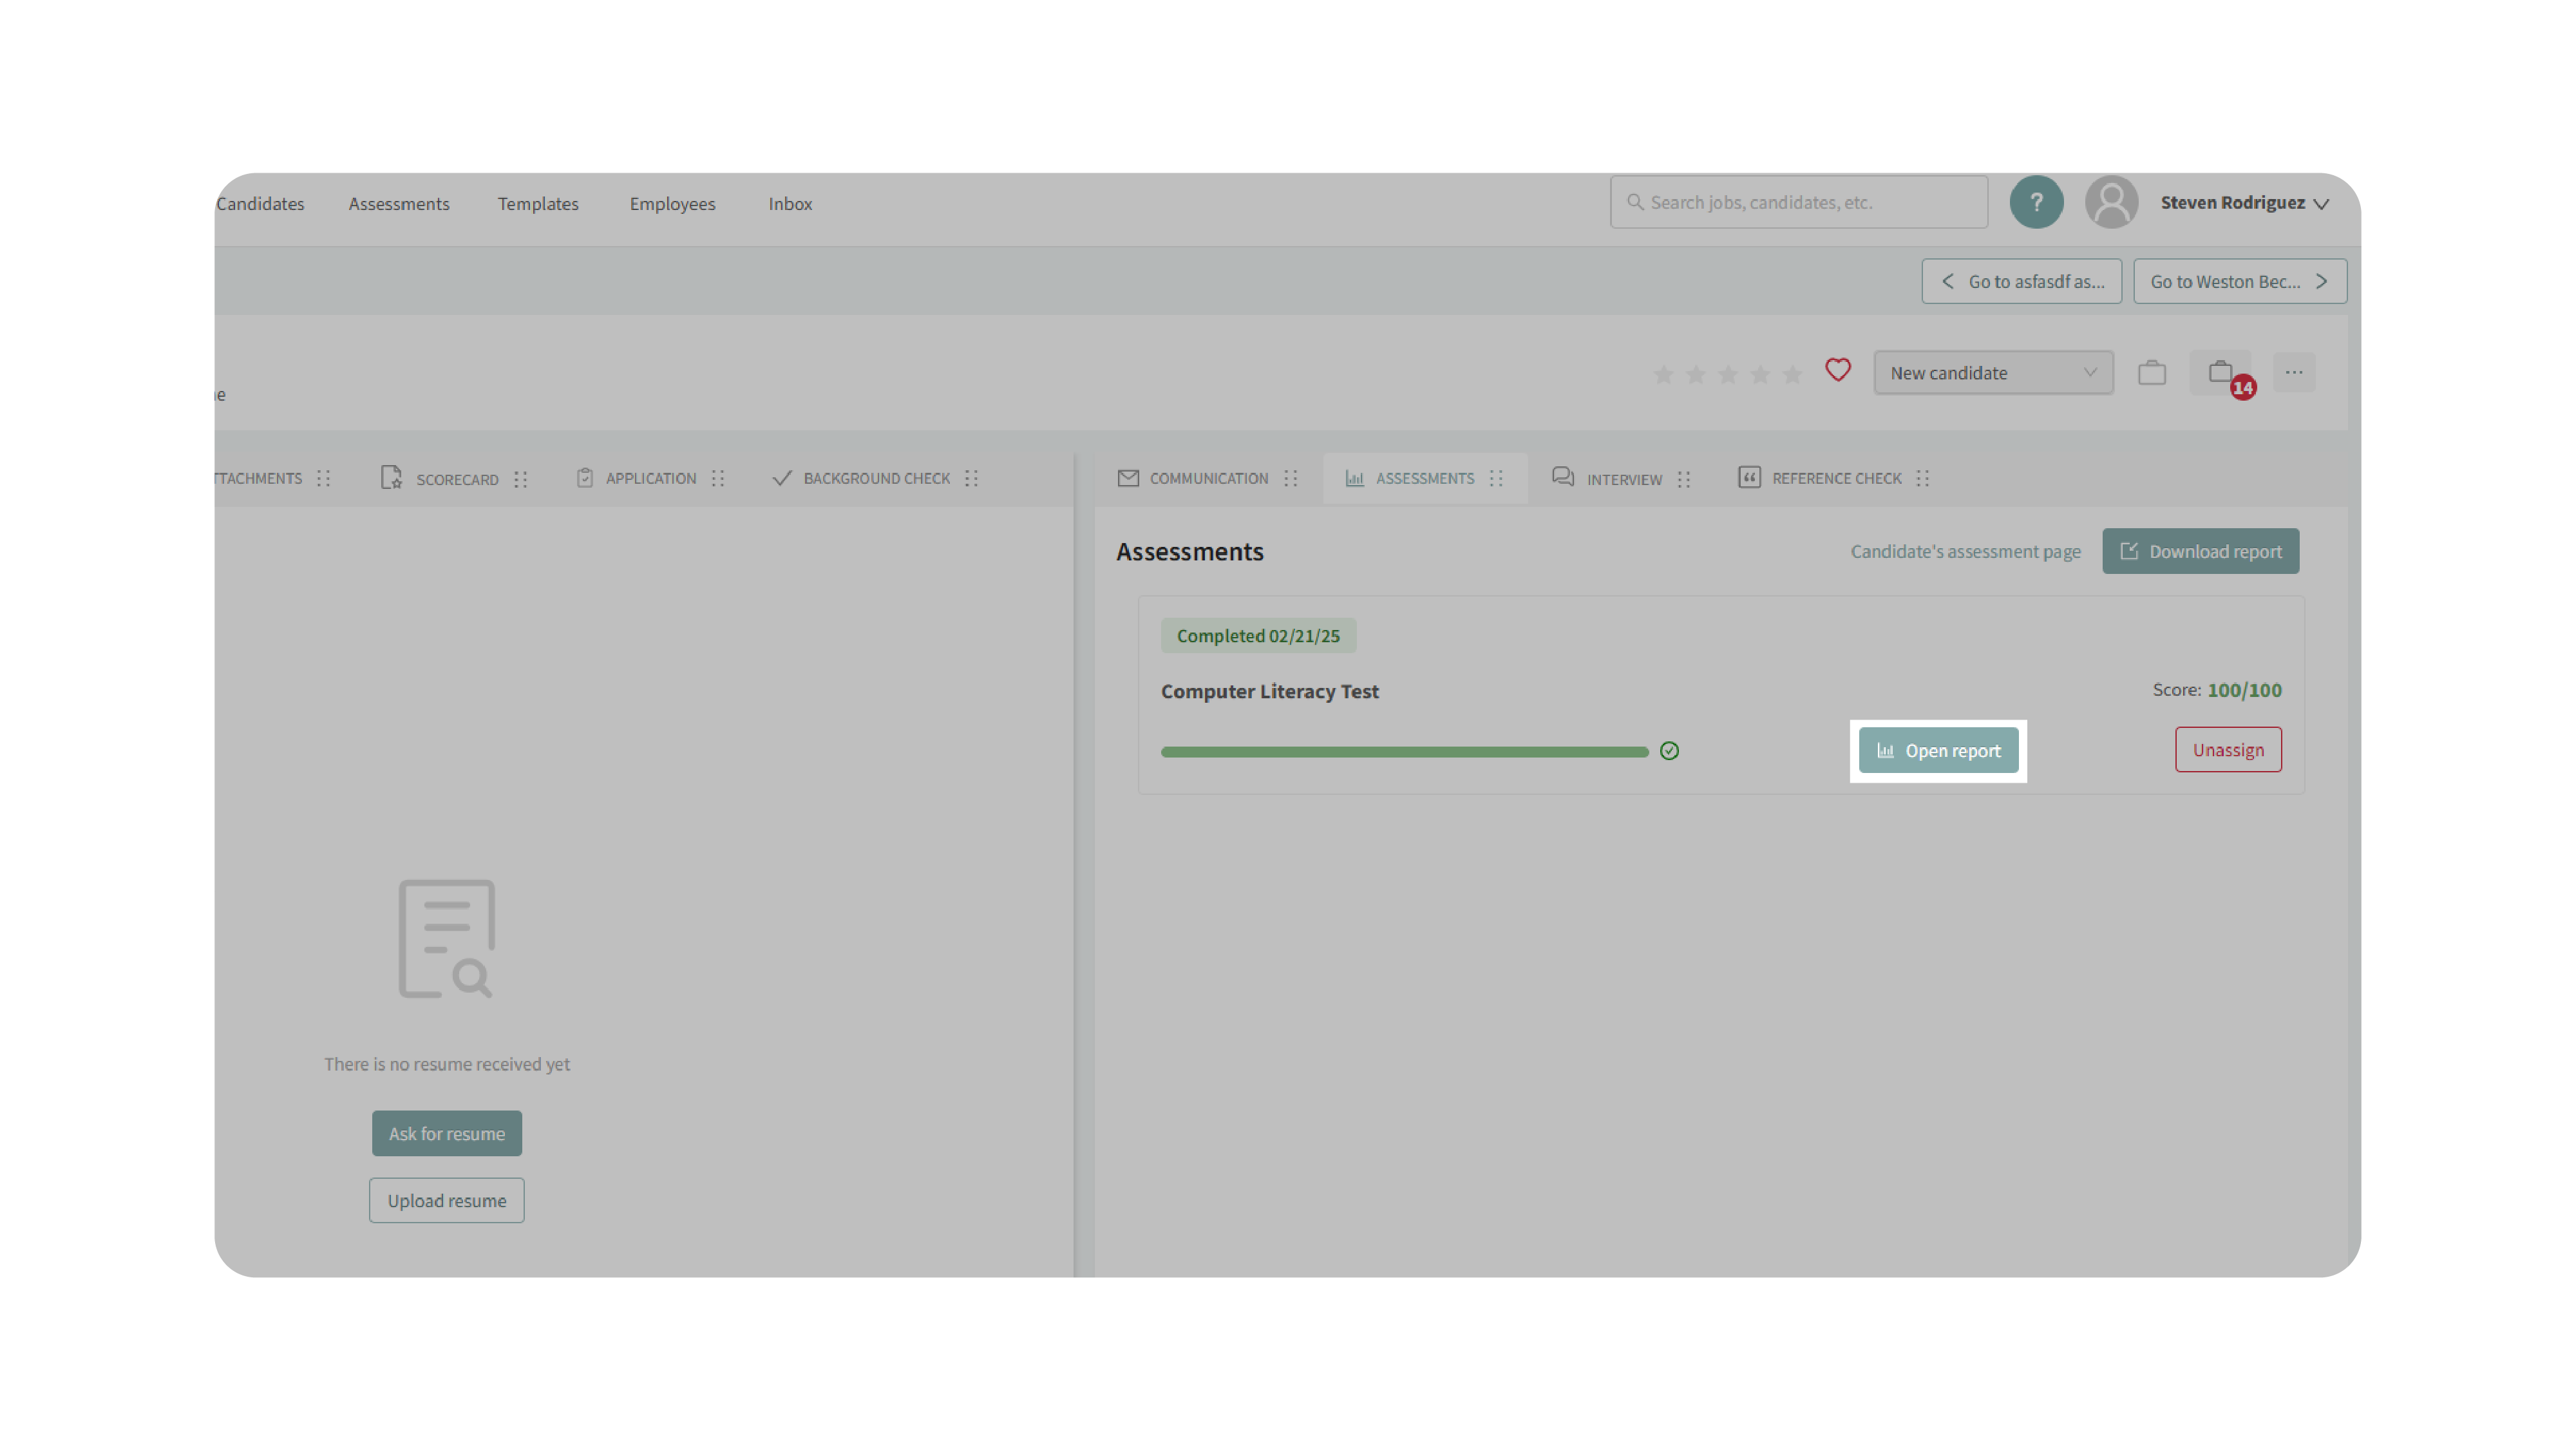Open the Steven Rodriguez account dropdown
Screen dimensions: 2576x1450
(x=2244, y=203)
